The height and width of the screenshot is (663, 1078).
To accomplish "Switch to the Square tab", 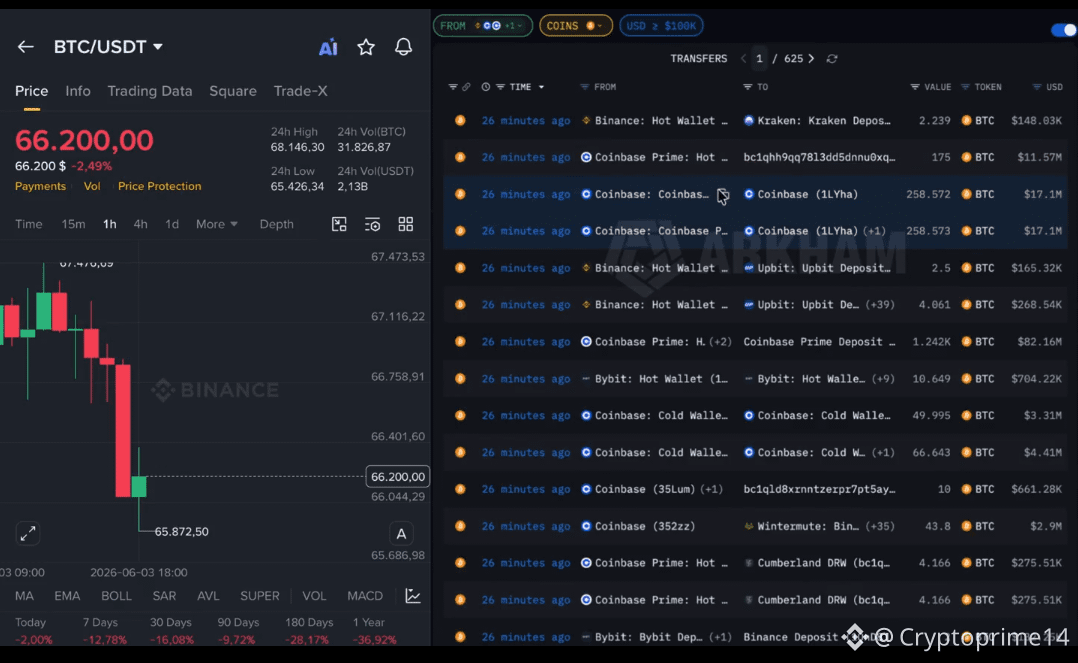I will (x=232, y=91).
